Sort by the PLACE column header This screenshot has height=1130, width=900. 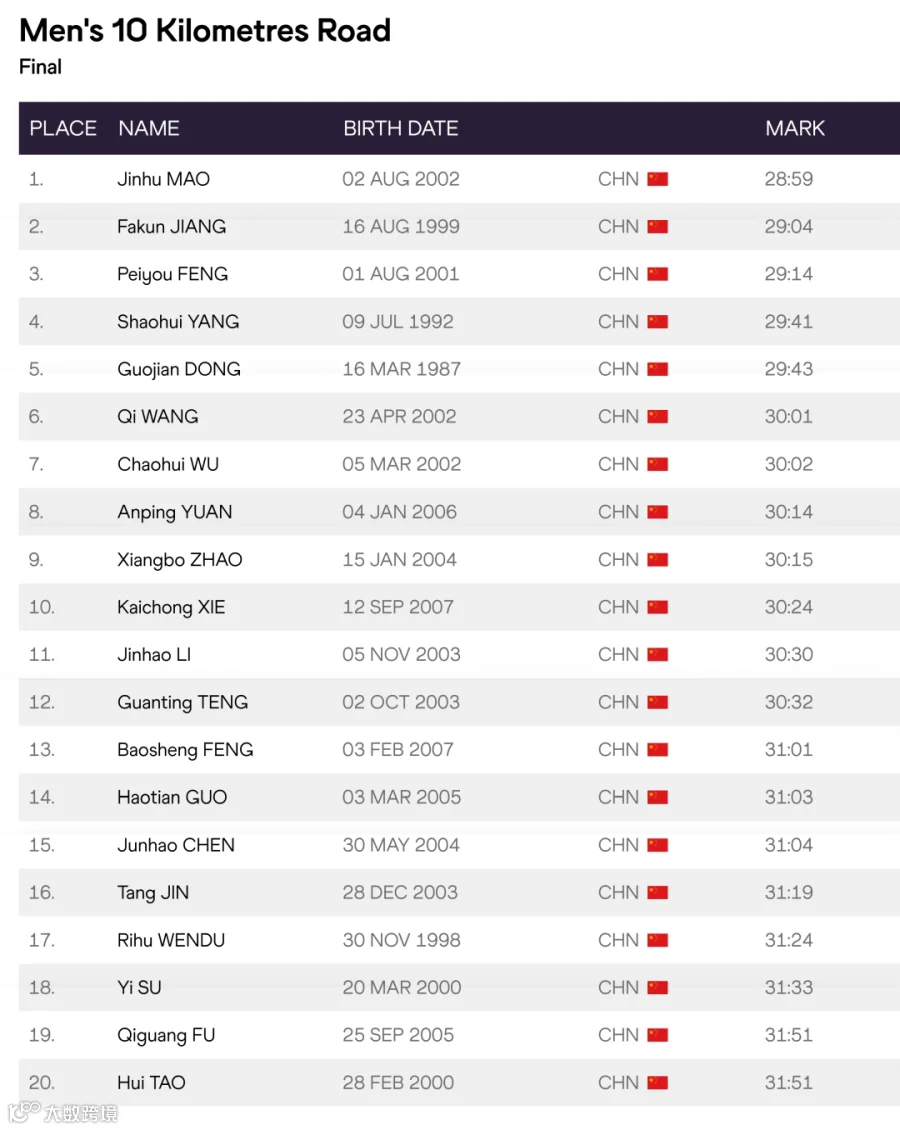coord(63,128)
